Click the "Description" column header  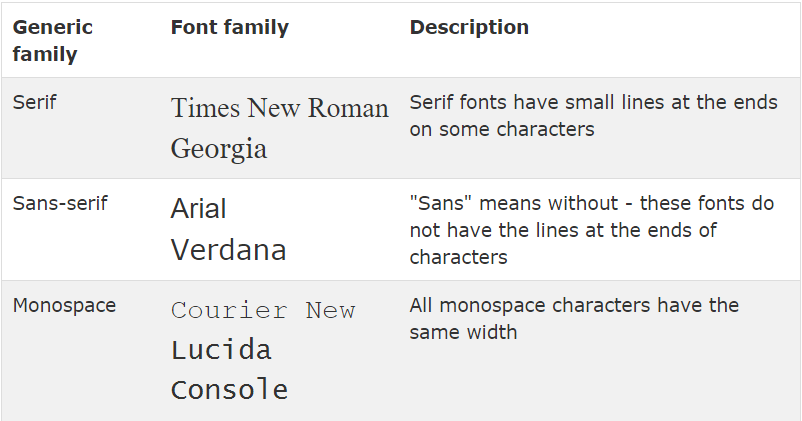tap(469, 27)
